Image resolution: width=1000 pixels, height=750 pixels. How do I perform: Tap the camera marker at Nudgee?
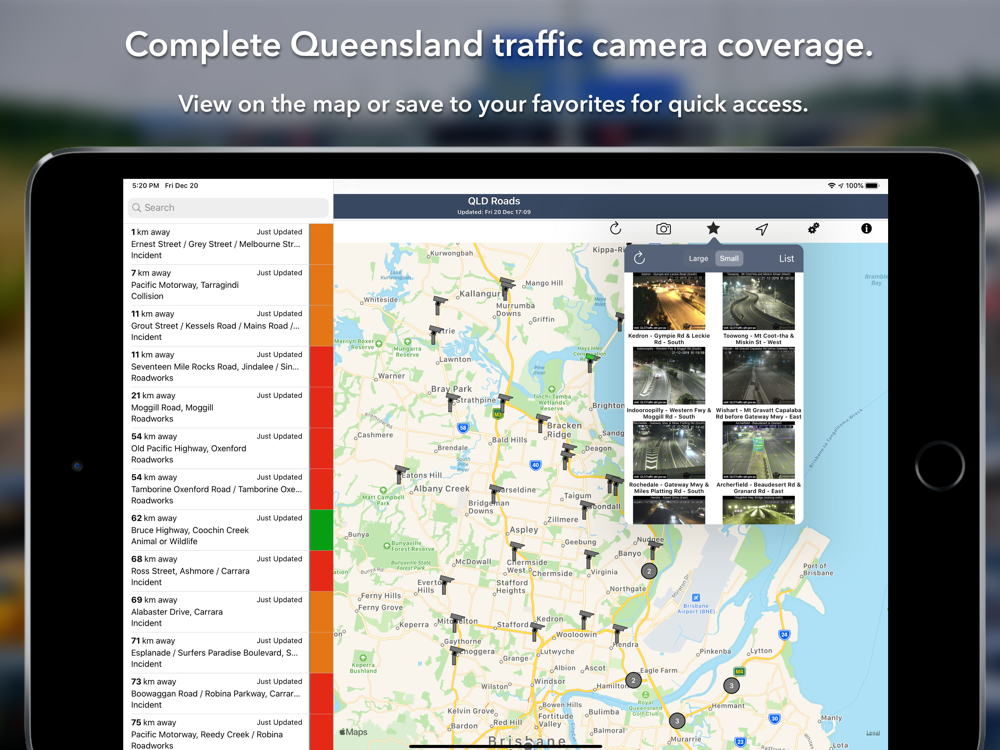(655, 549)
